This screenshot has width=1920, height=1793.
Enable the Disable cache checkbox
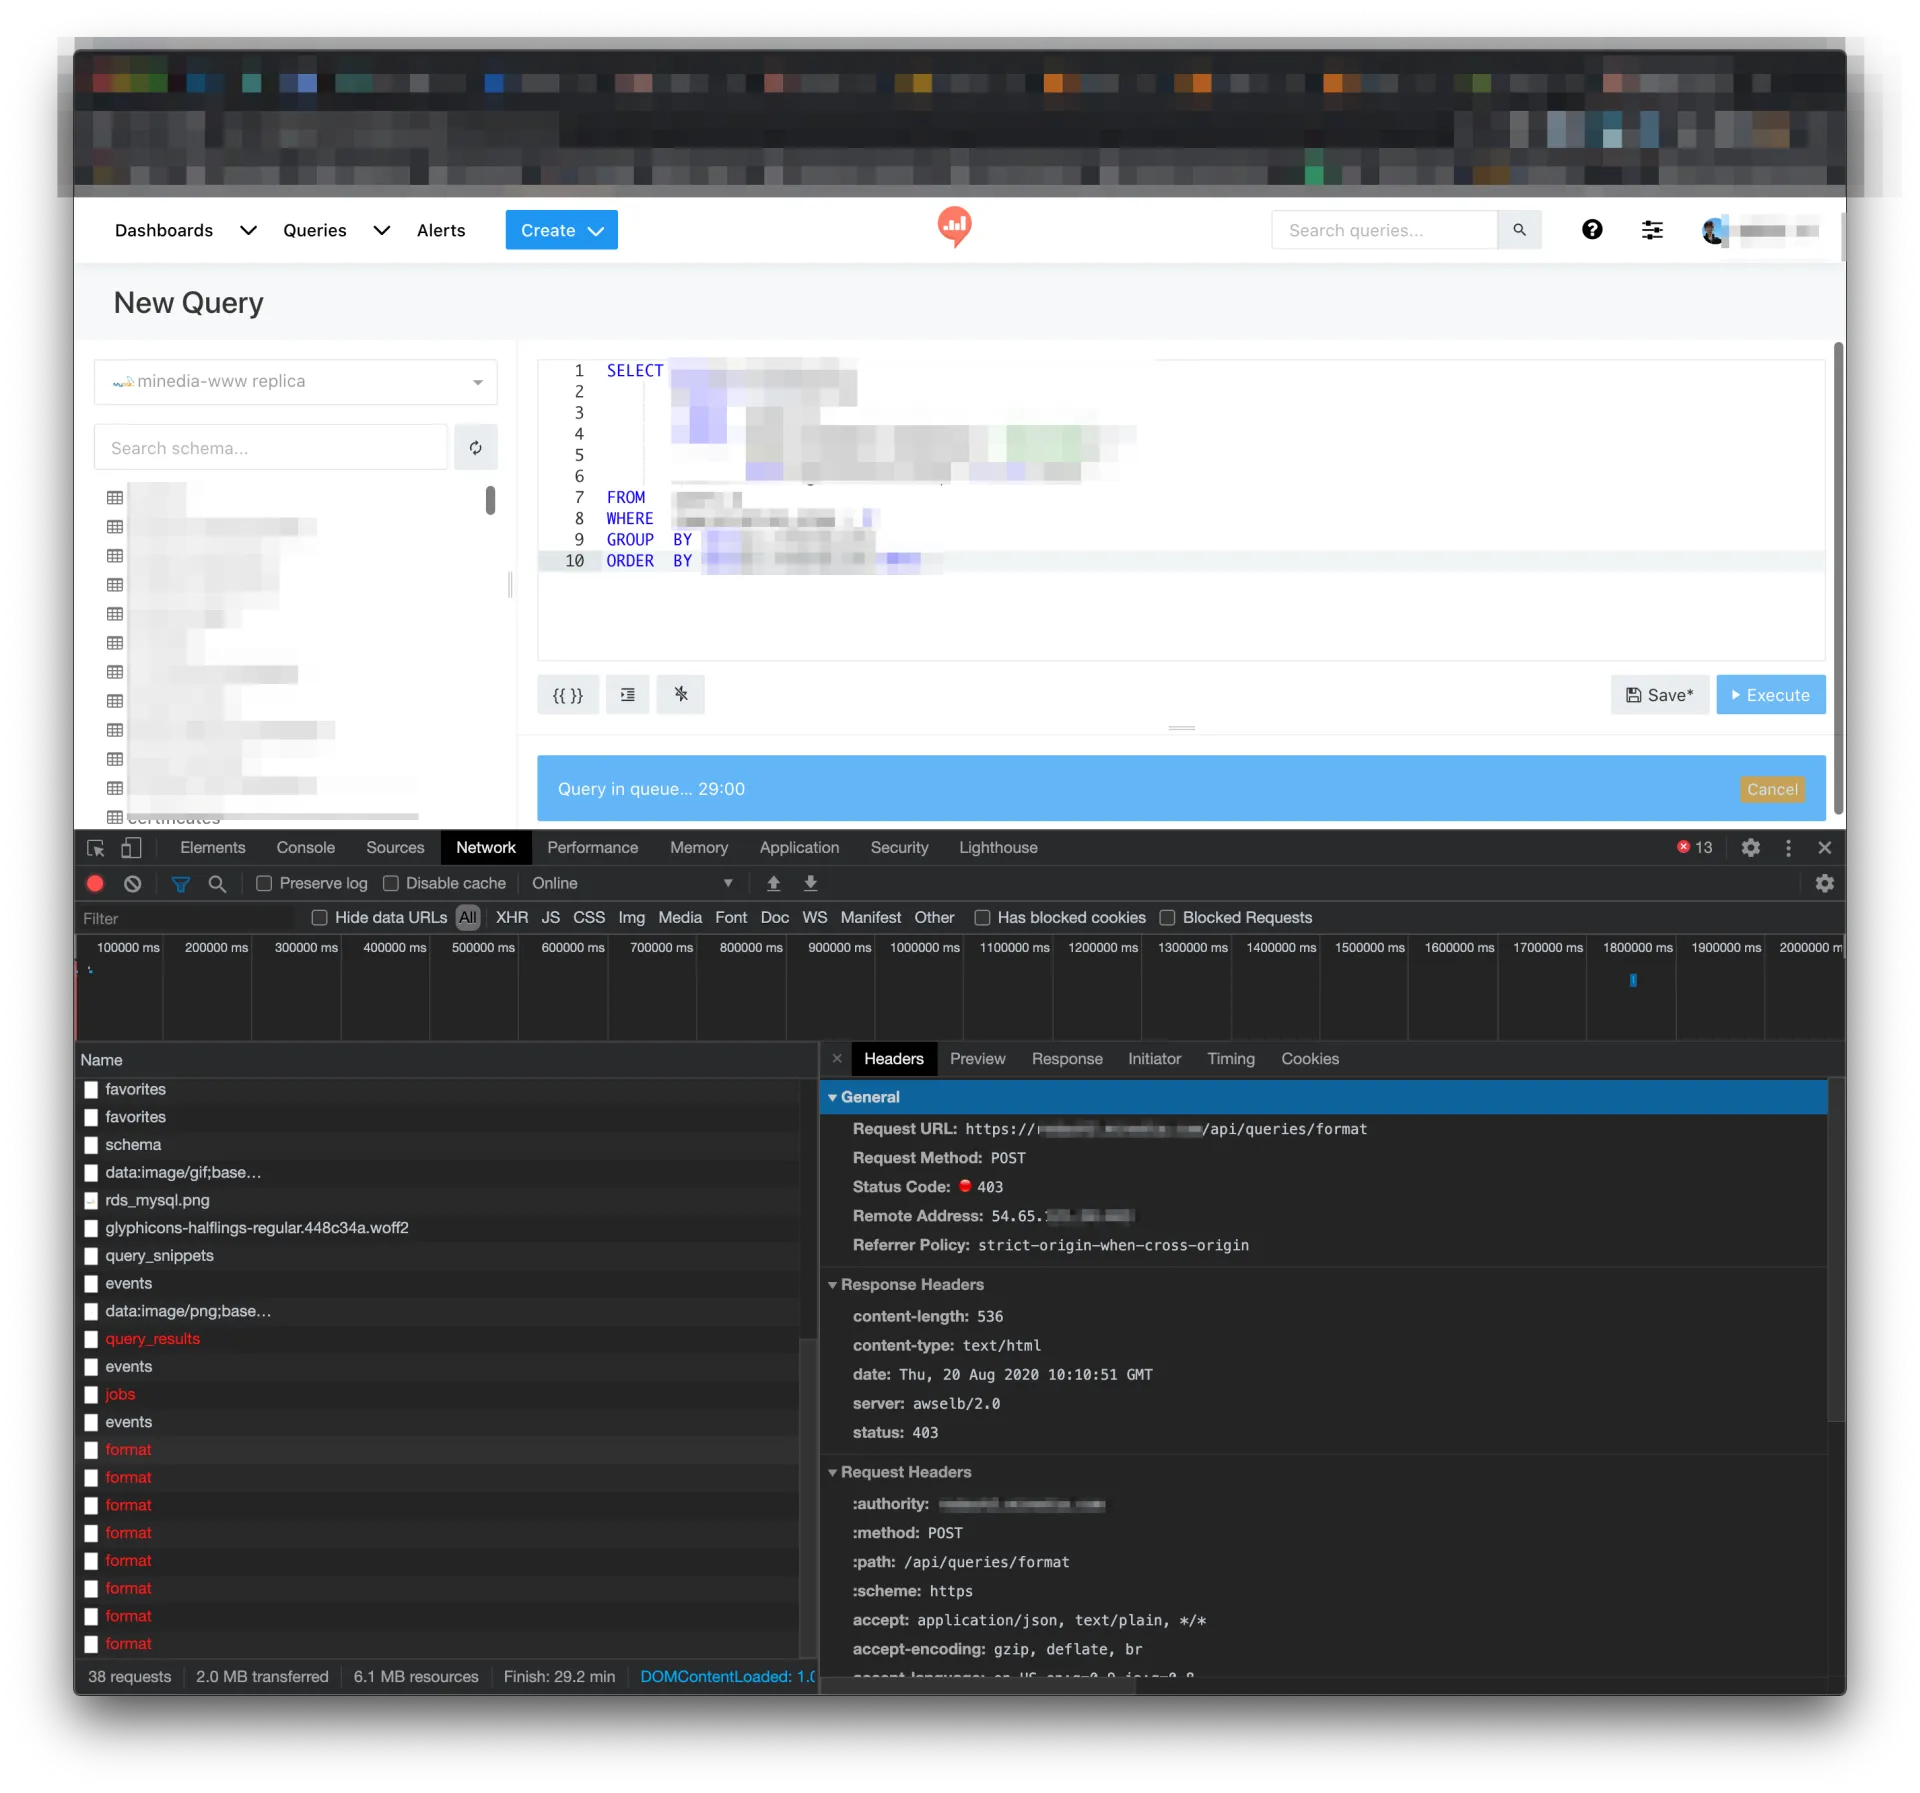pos(391,884)
